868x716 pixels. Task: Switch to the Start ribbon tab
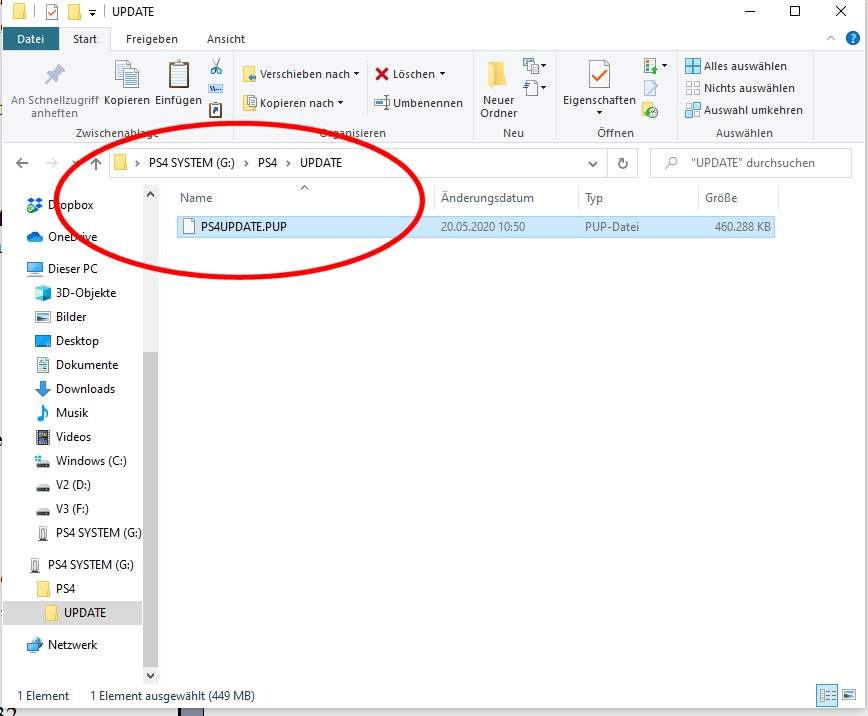coord(85,39)
